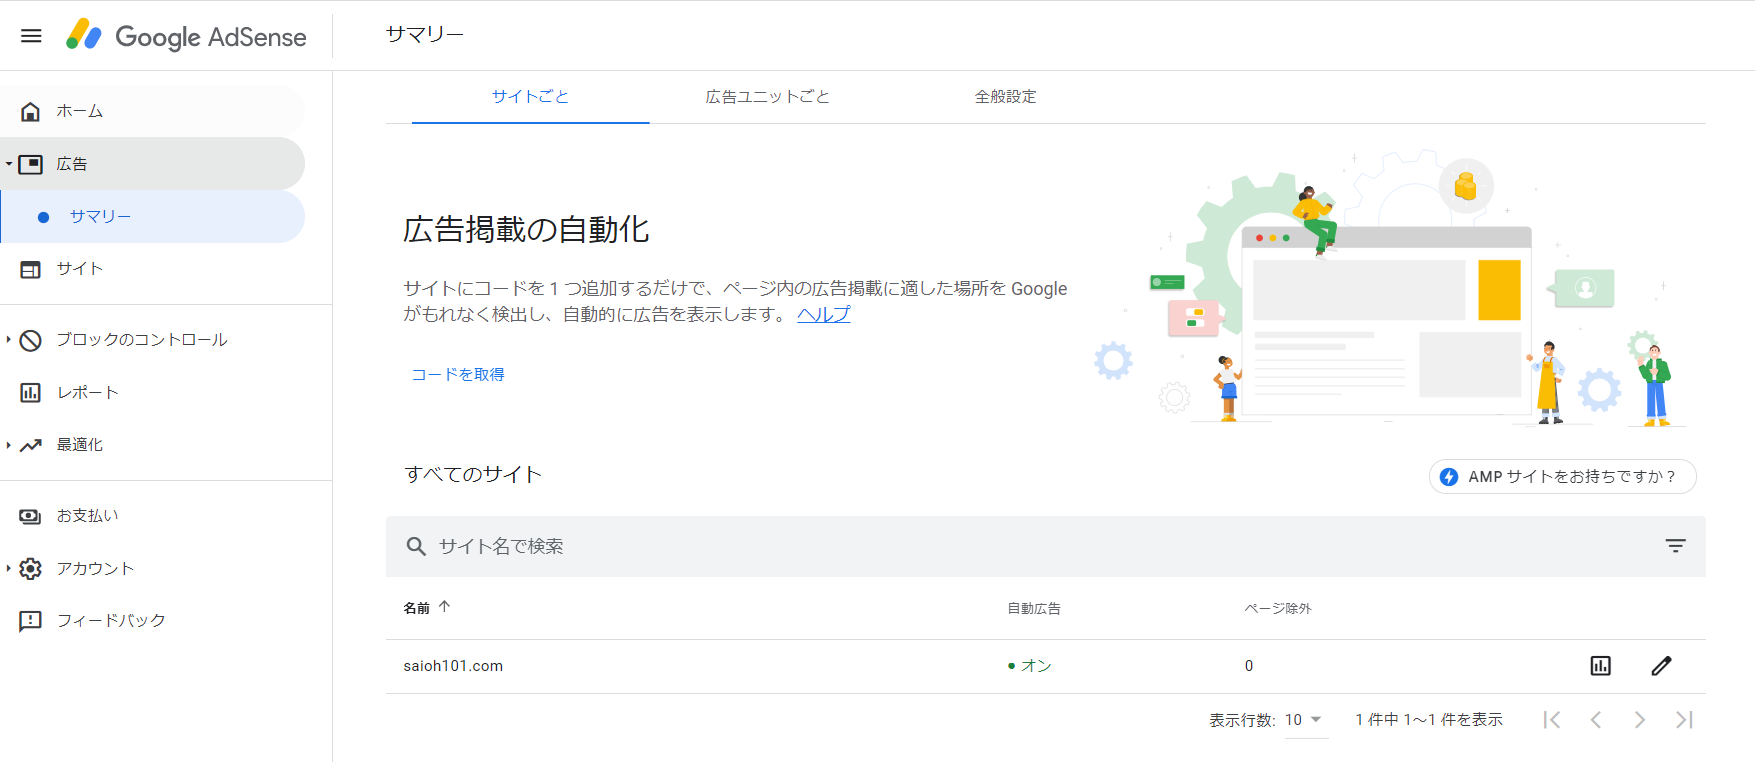
Task: Click pencil edit icon for saioh101.com
Action: [1661, 666]
